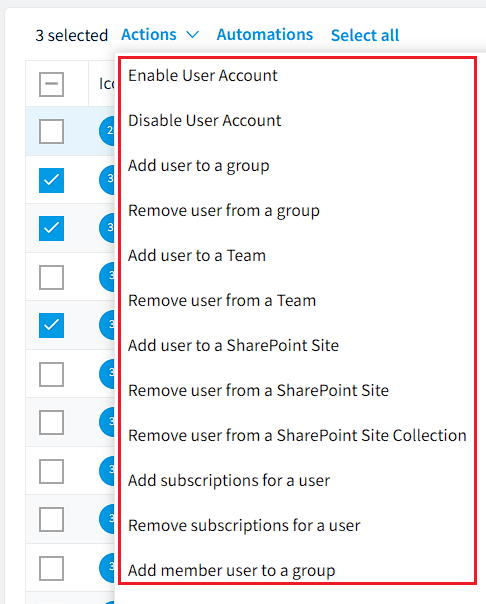The width and height of the screenshot is (486, 604).
Task: Open the Actions dropdown chevron
Action: coord(192,35)
